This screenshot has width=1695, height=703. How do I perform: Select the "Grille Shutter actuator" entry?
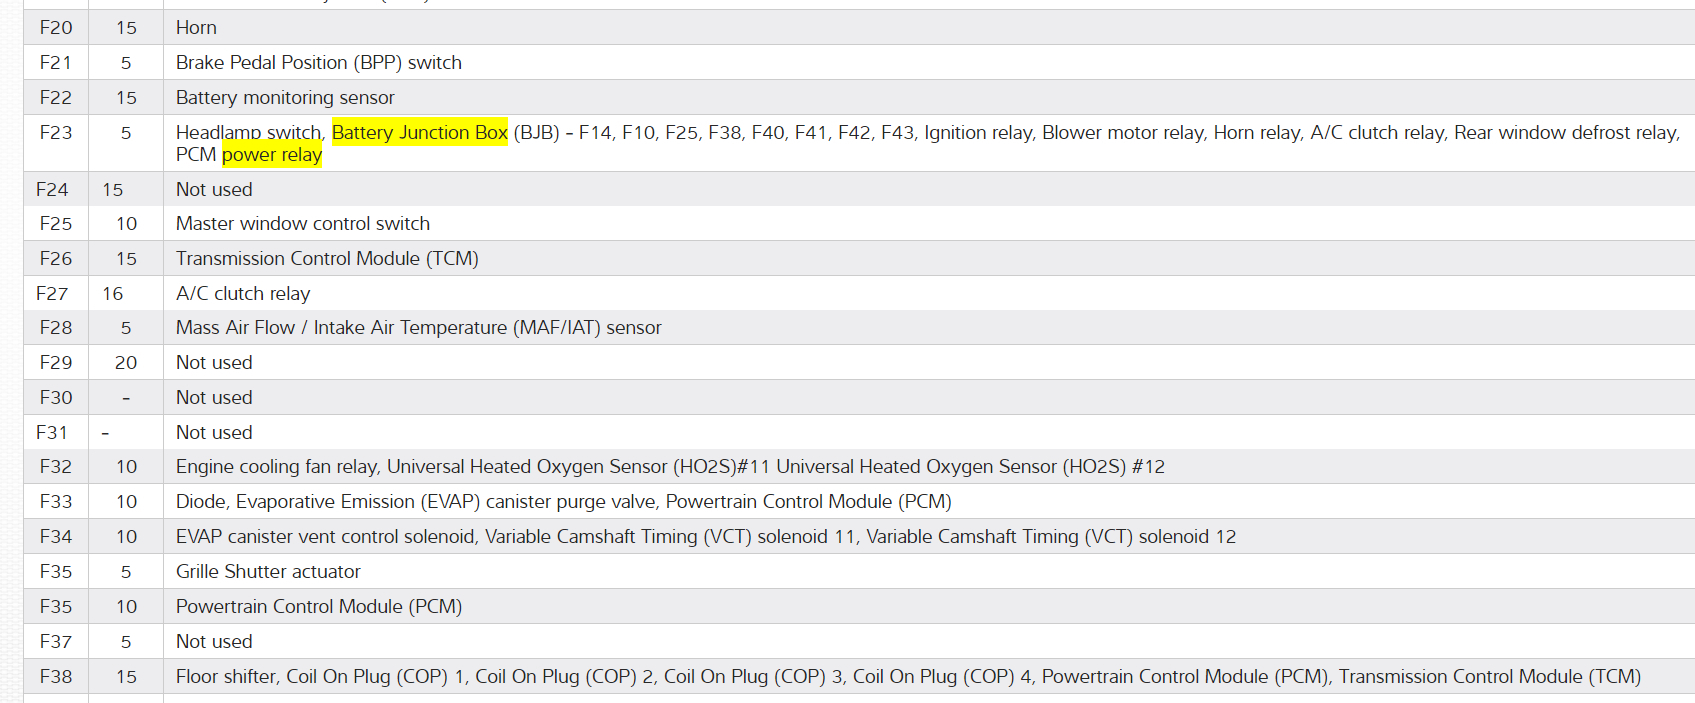pos(268,572)
